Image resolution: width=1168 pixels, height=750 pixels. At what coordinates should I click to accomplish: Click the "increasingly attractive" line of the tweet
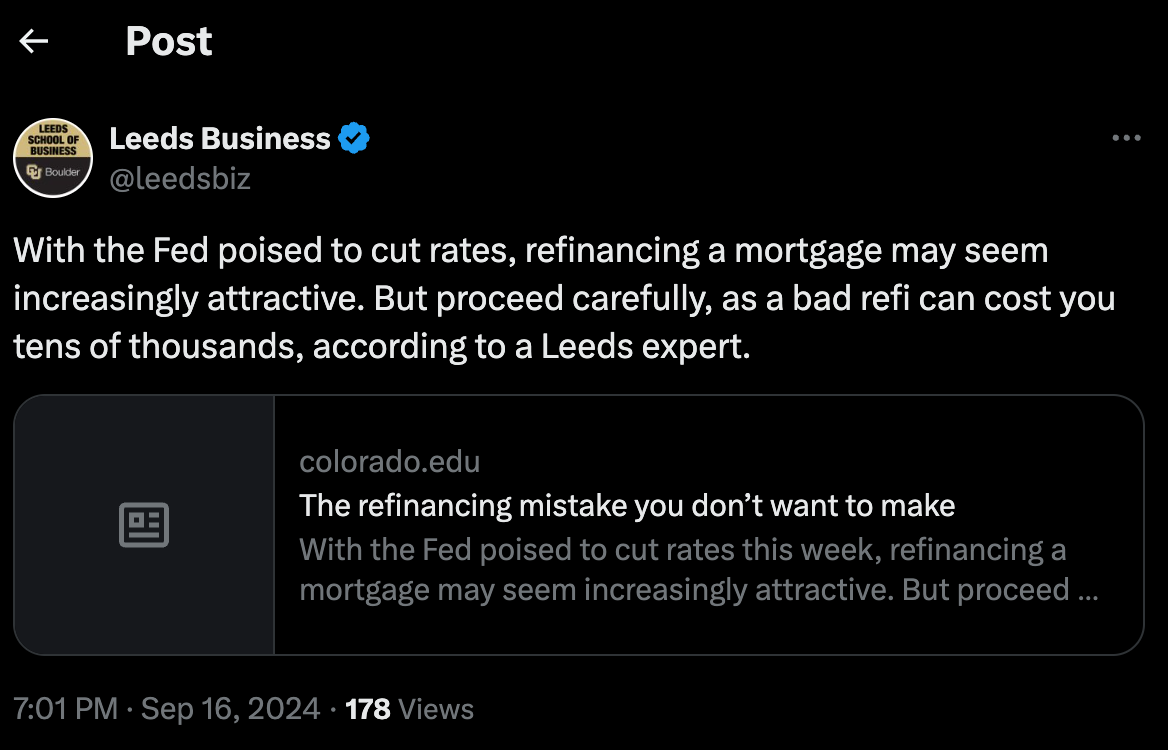(x=564, y=298)
